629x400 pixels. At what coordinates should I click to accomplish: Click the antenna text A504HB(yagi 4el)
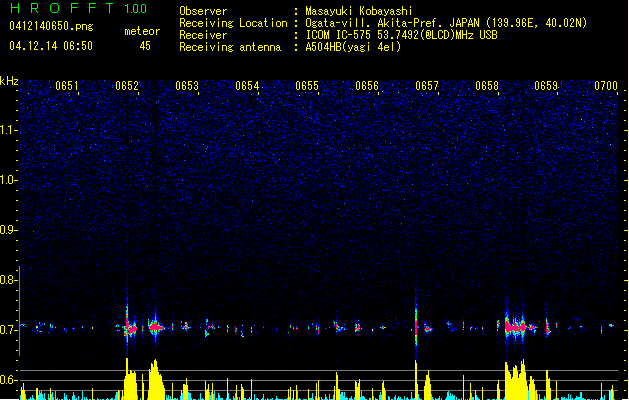353,47
